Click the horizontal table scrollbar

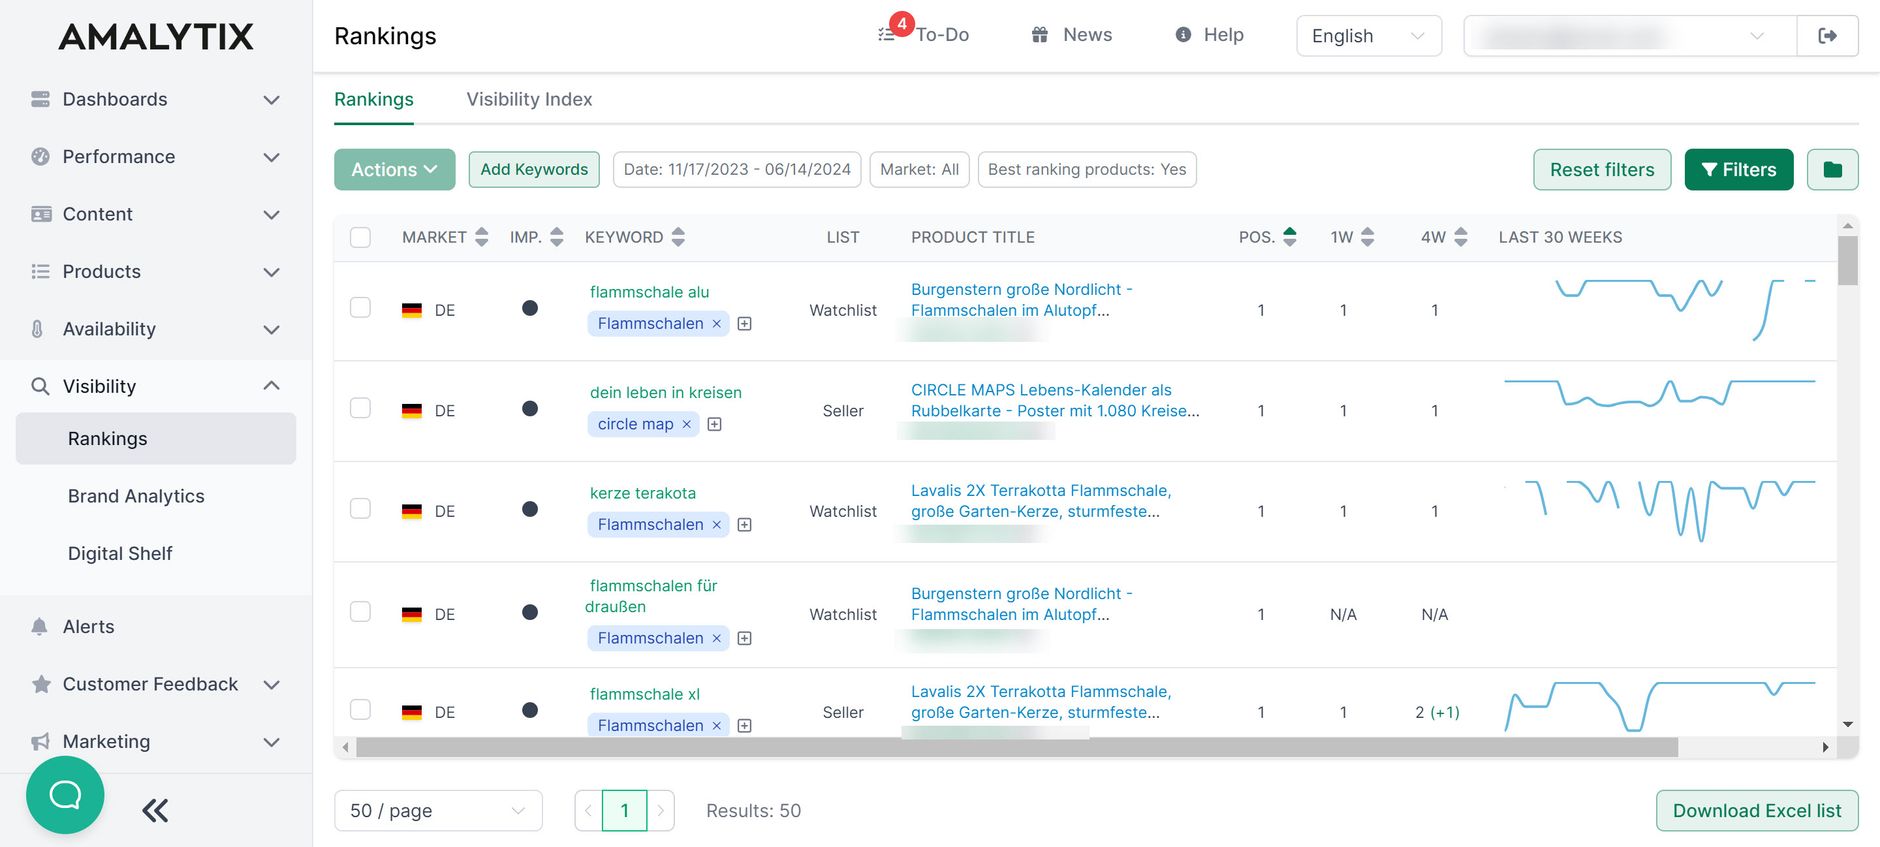tap(1016, 747)
